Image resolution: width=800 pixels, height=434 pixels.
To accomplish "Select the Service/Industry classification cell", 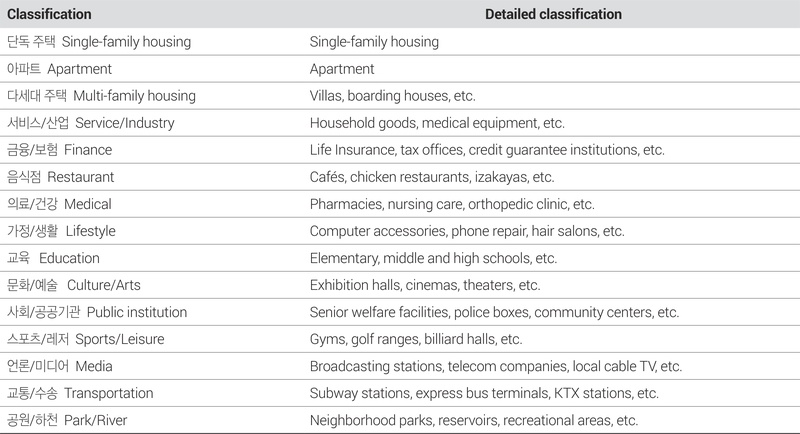I will tap(91, 123).
